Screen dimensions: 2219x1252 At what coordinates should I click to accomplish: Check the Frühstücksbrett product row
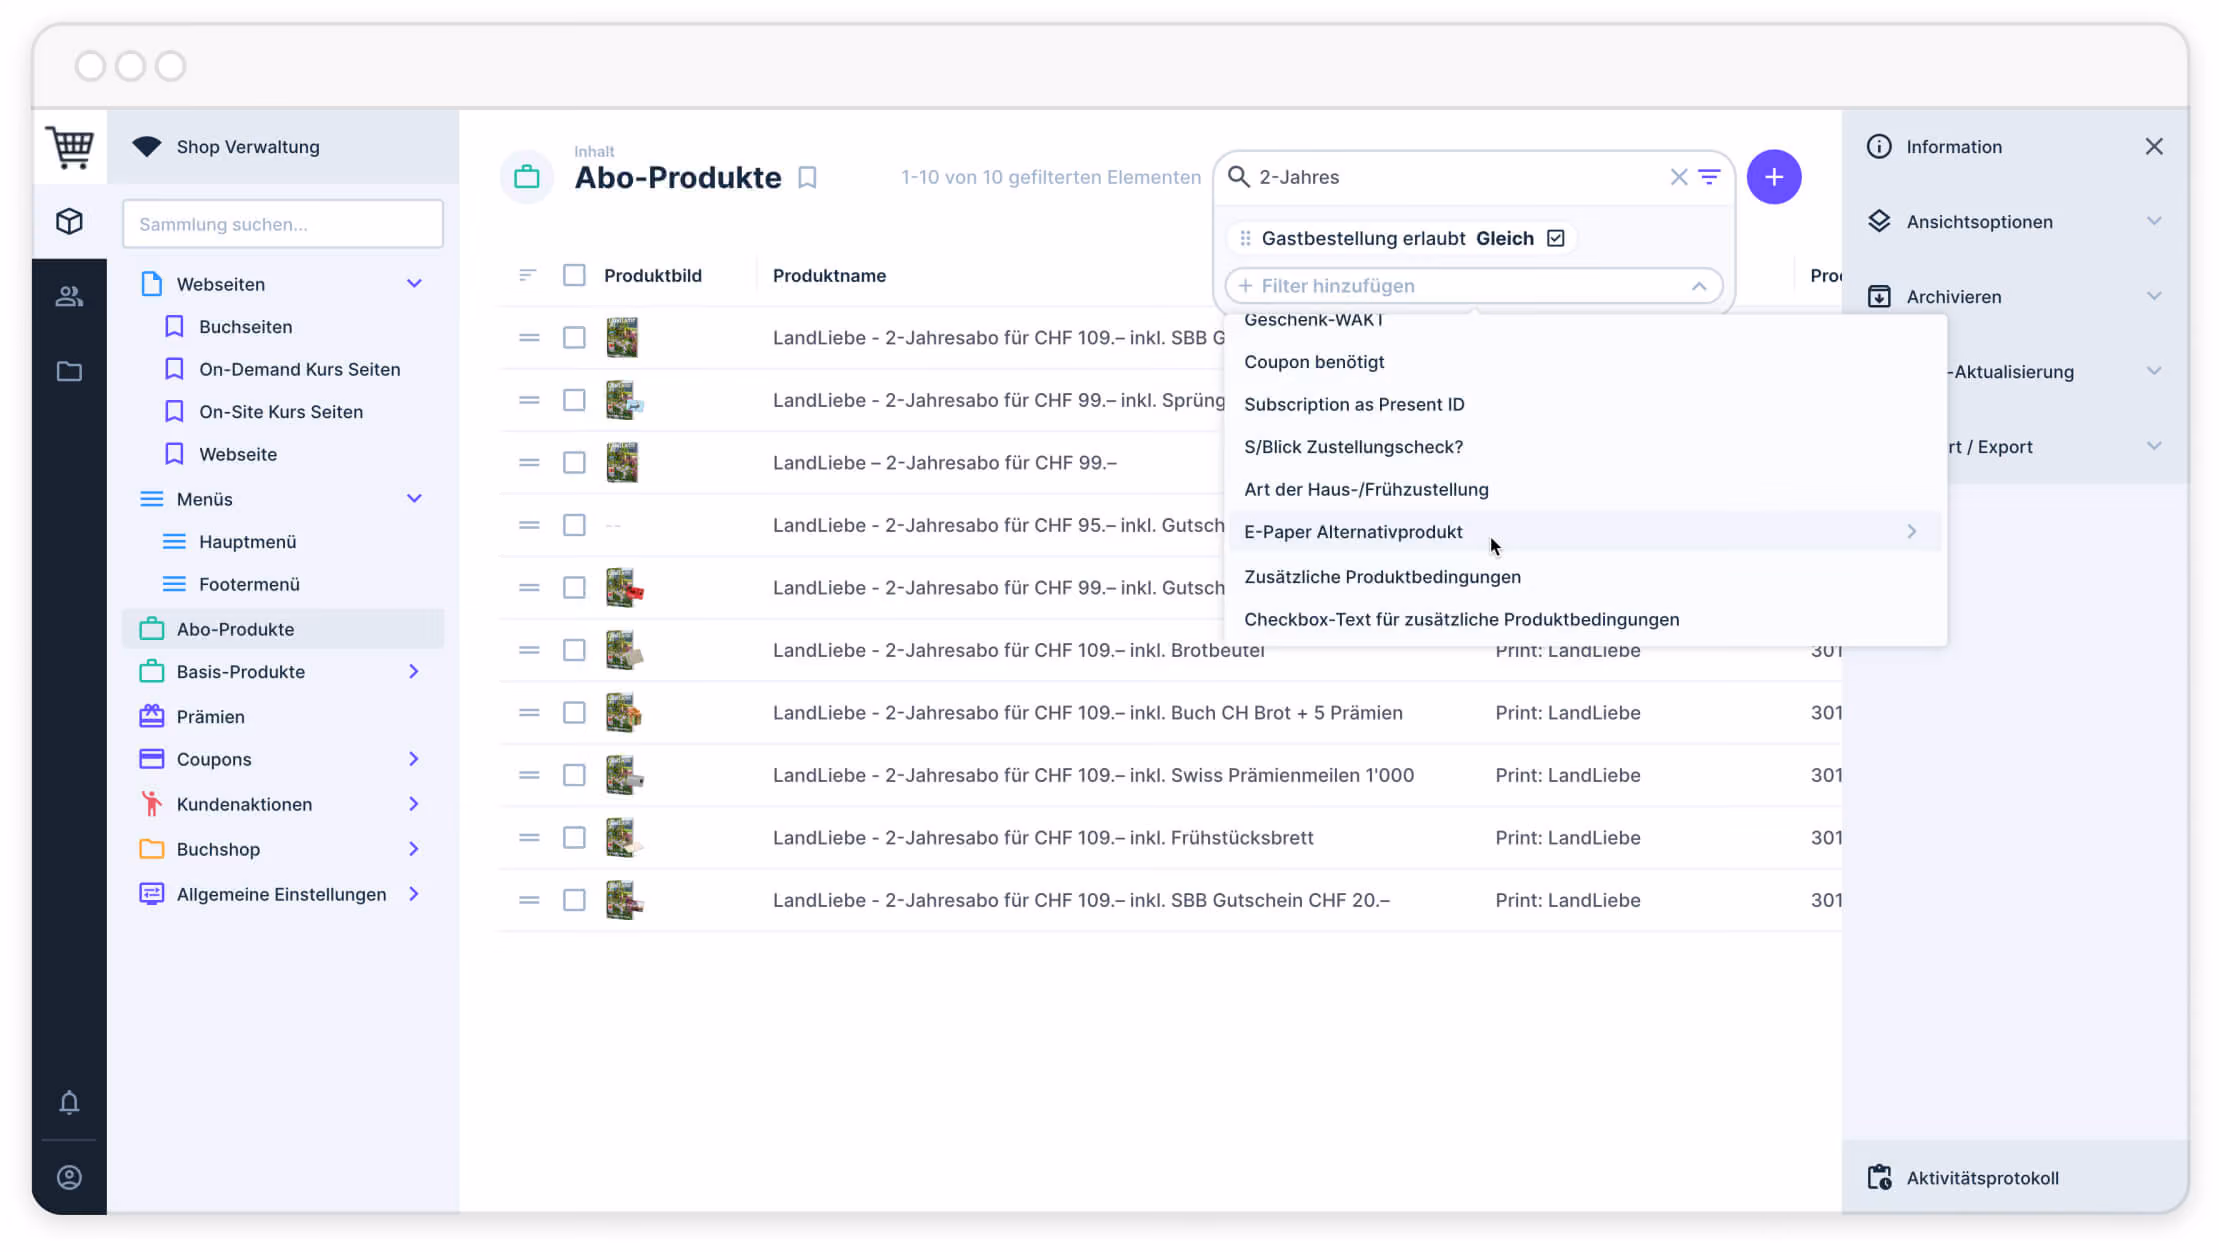[574, 838]
